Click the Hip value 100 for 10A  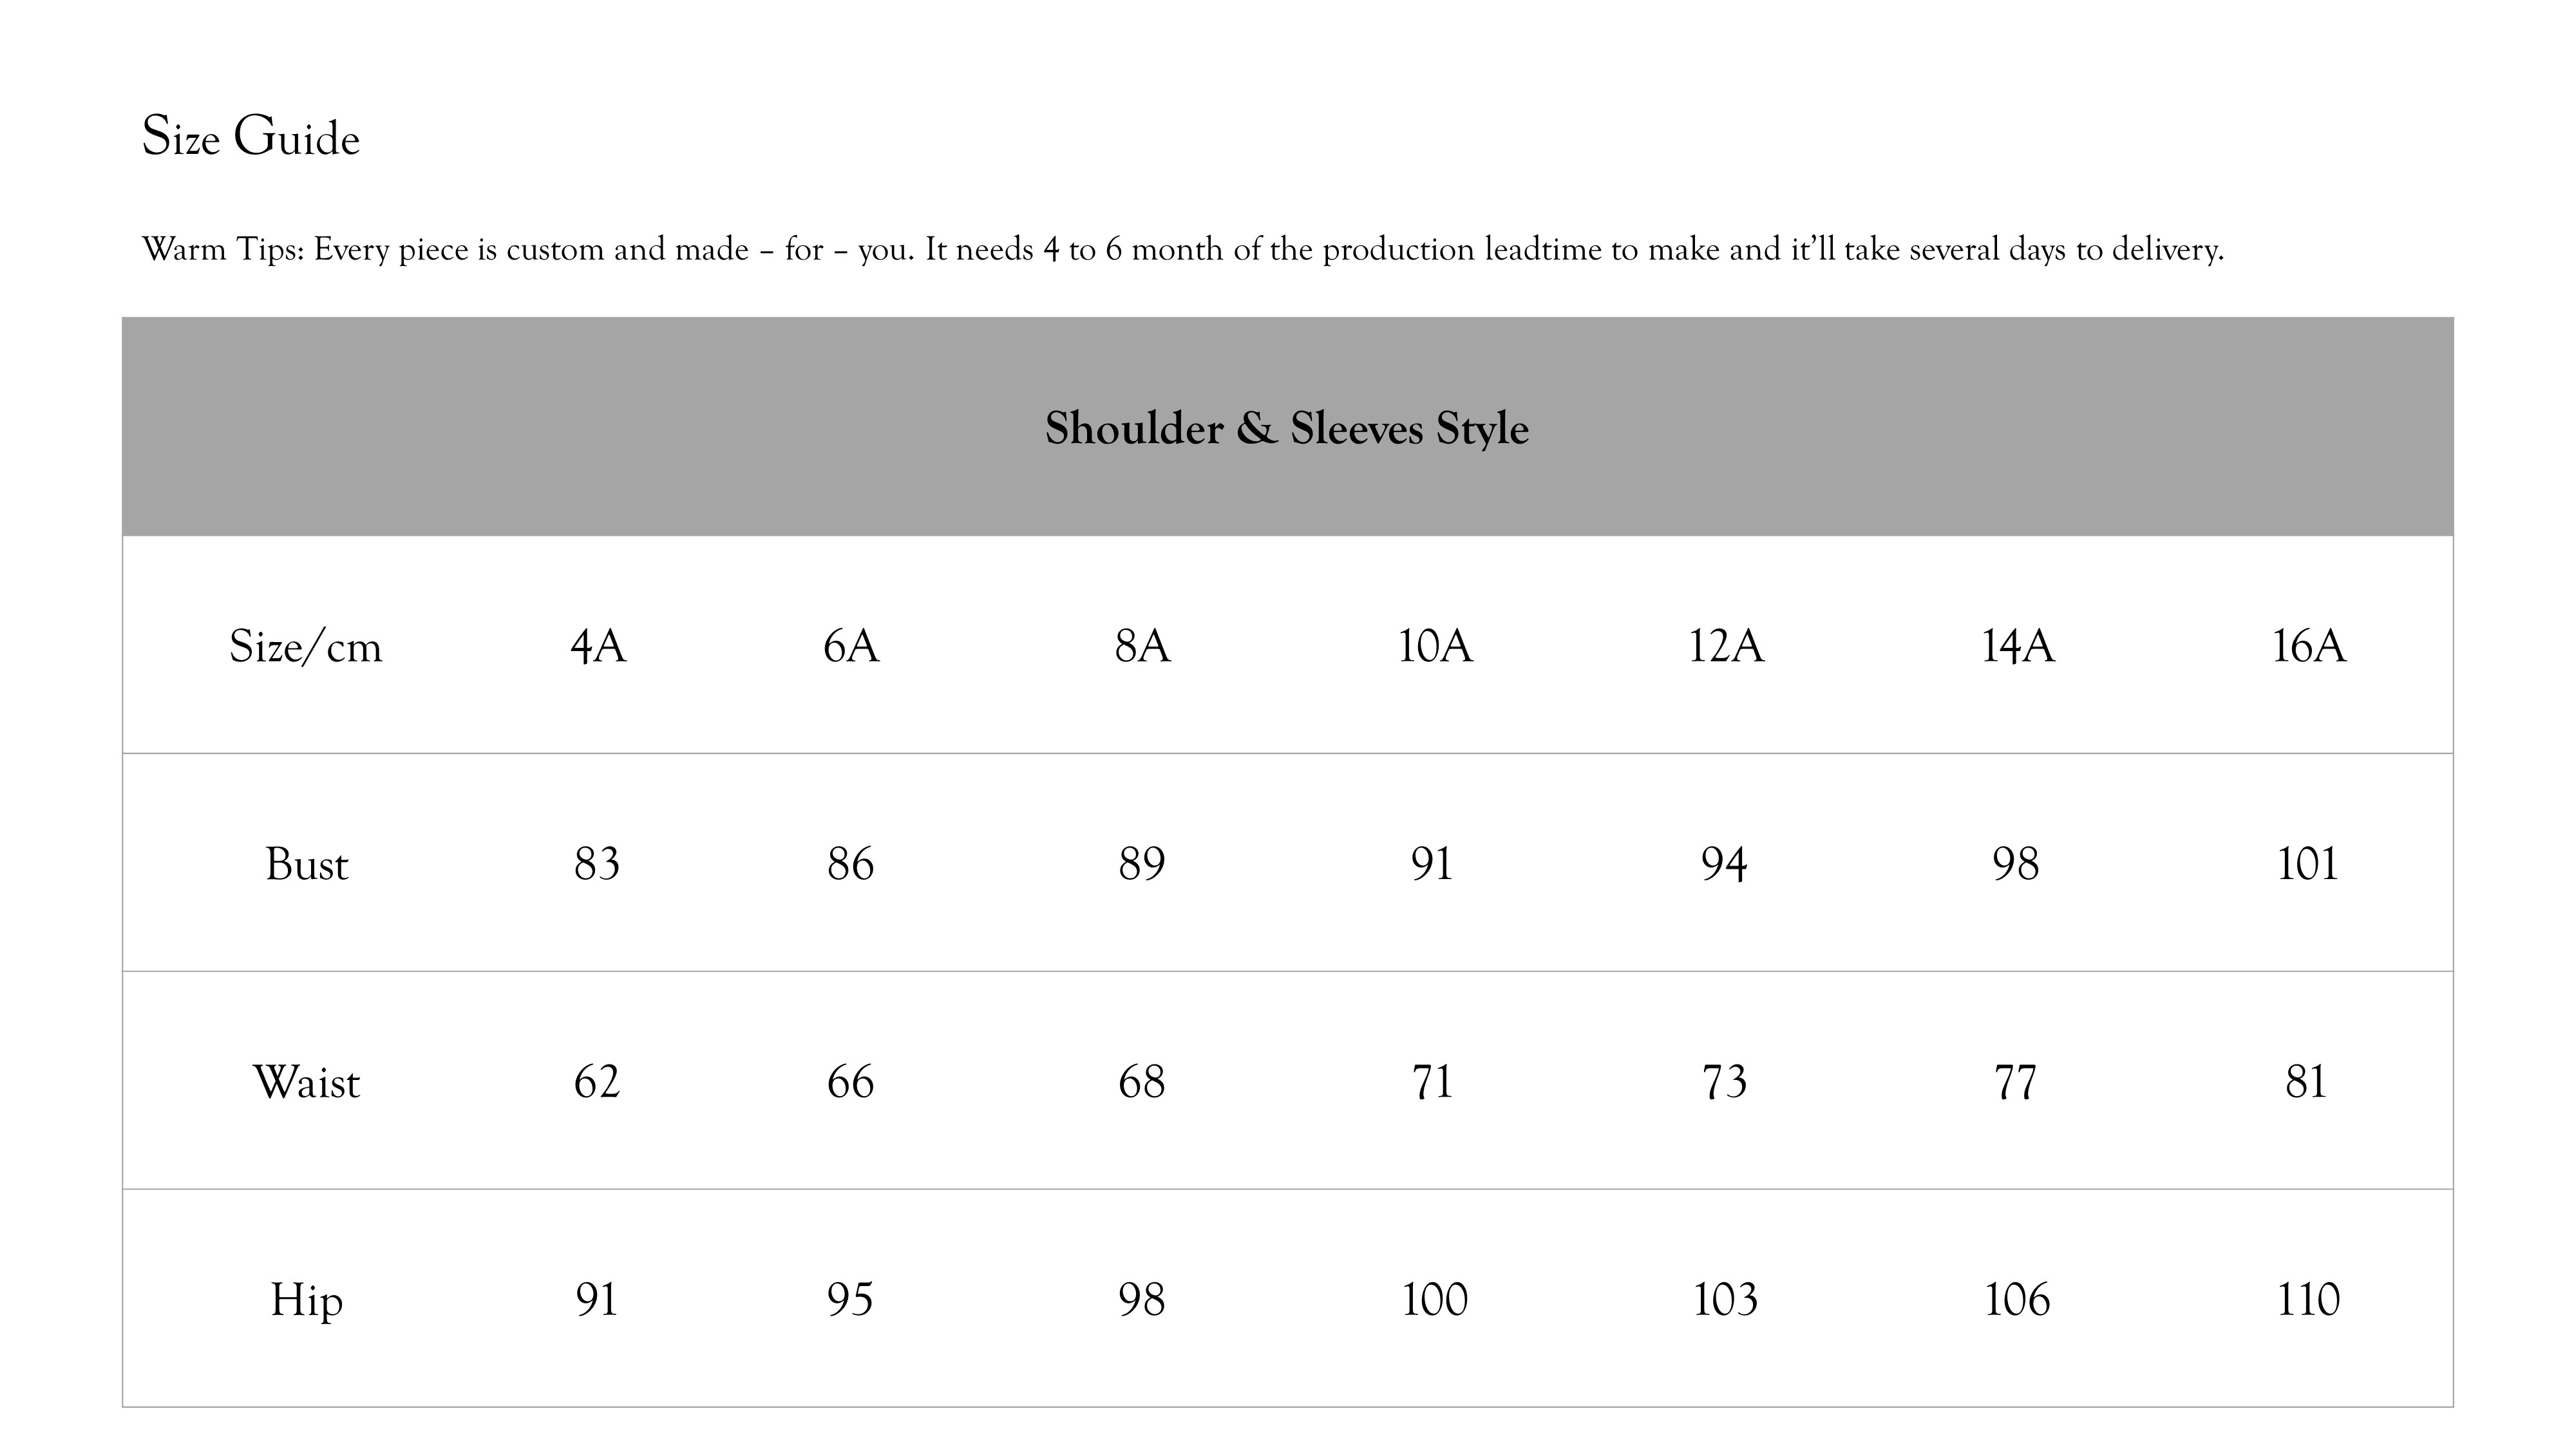coord(1434,1300)
